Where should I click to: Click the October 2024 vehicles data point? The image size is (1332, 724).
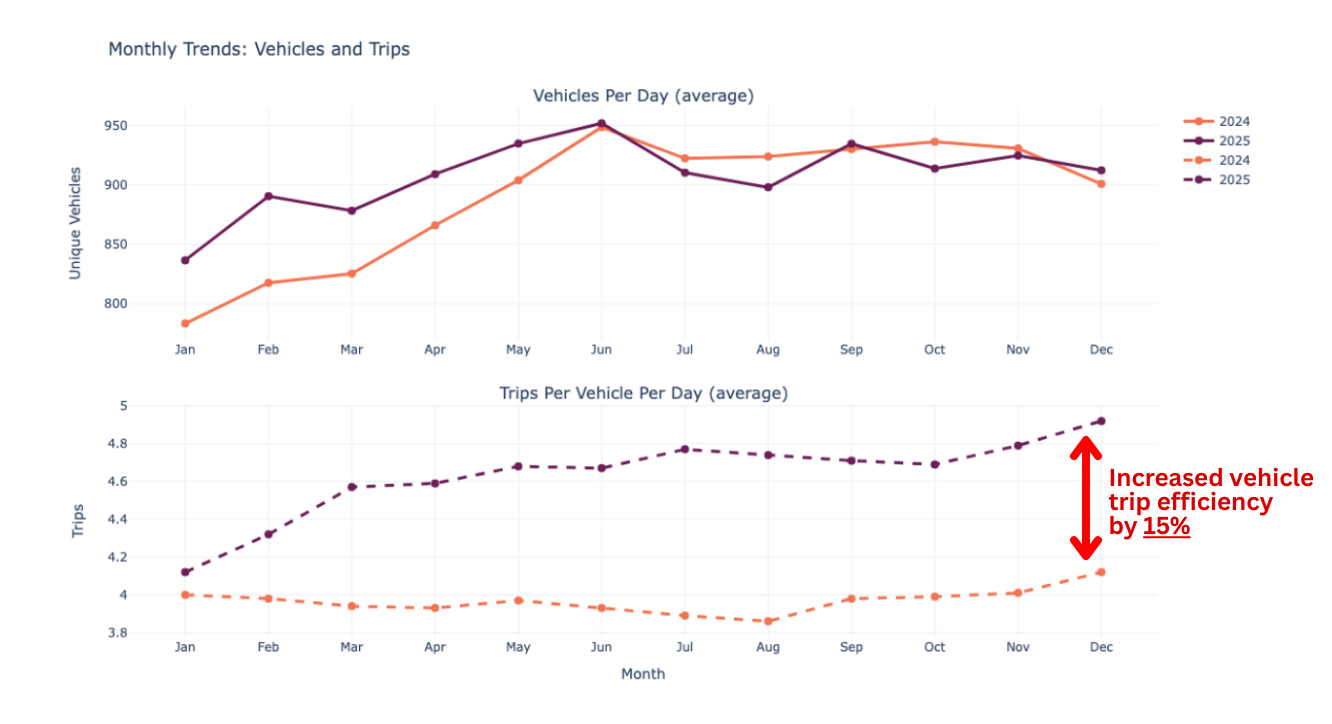934,142
